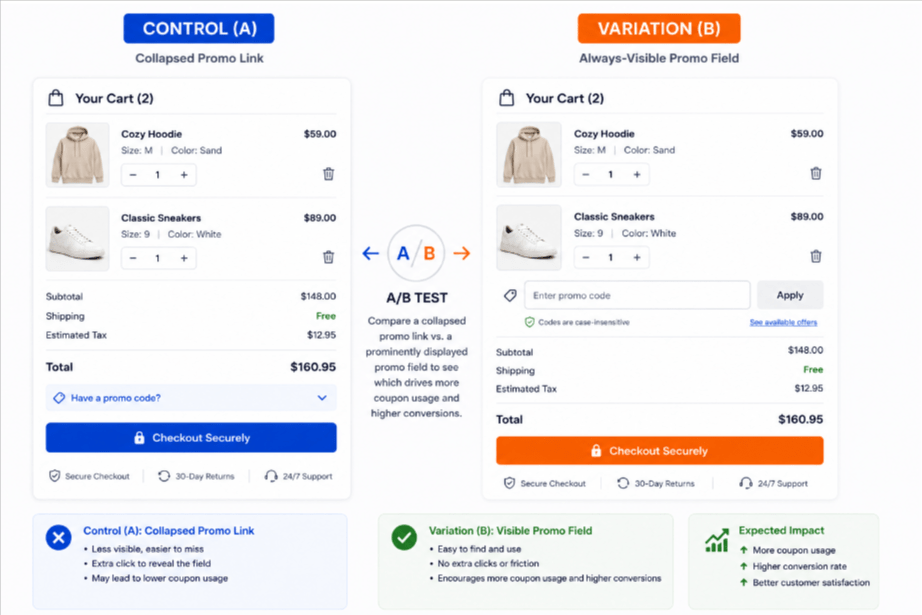
Task: Decrease Cozy Hoodie quantity in Variation cart
Action: click(586, 174)
